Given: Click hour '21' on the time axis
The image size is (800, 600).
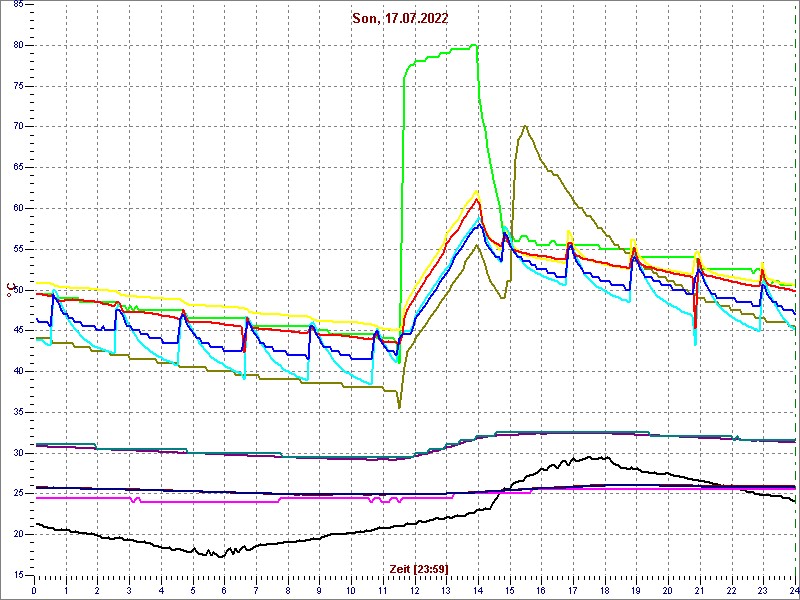Looking at the screenshot, I should (699, 591).
